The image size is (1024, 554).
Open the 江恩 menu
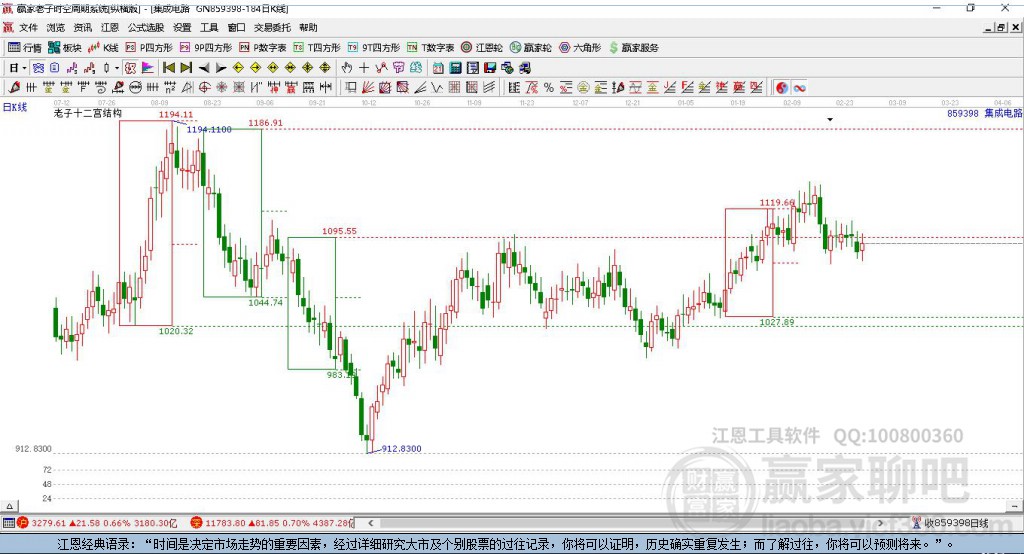[110, 27]
